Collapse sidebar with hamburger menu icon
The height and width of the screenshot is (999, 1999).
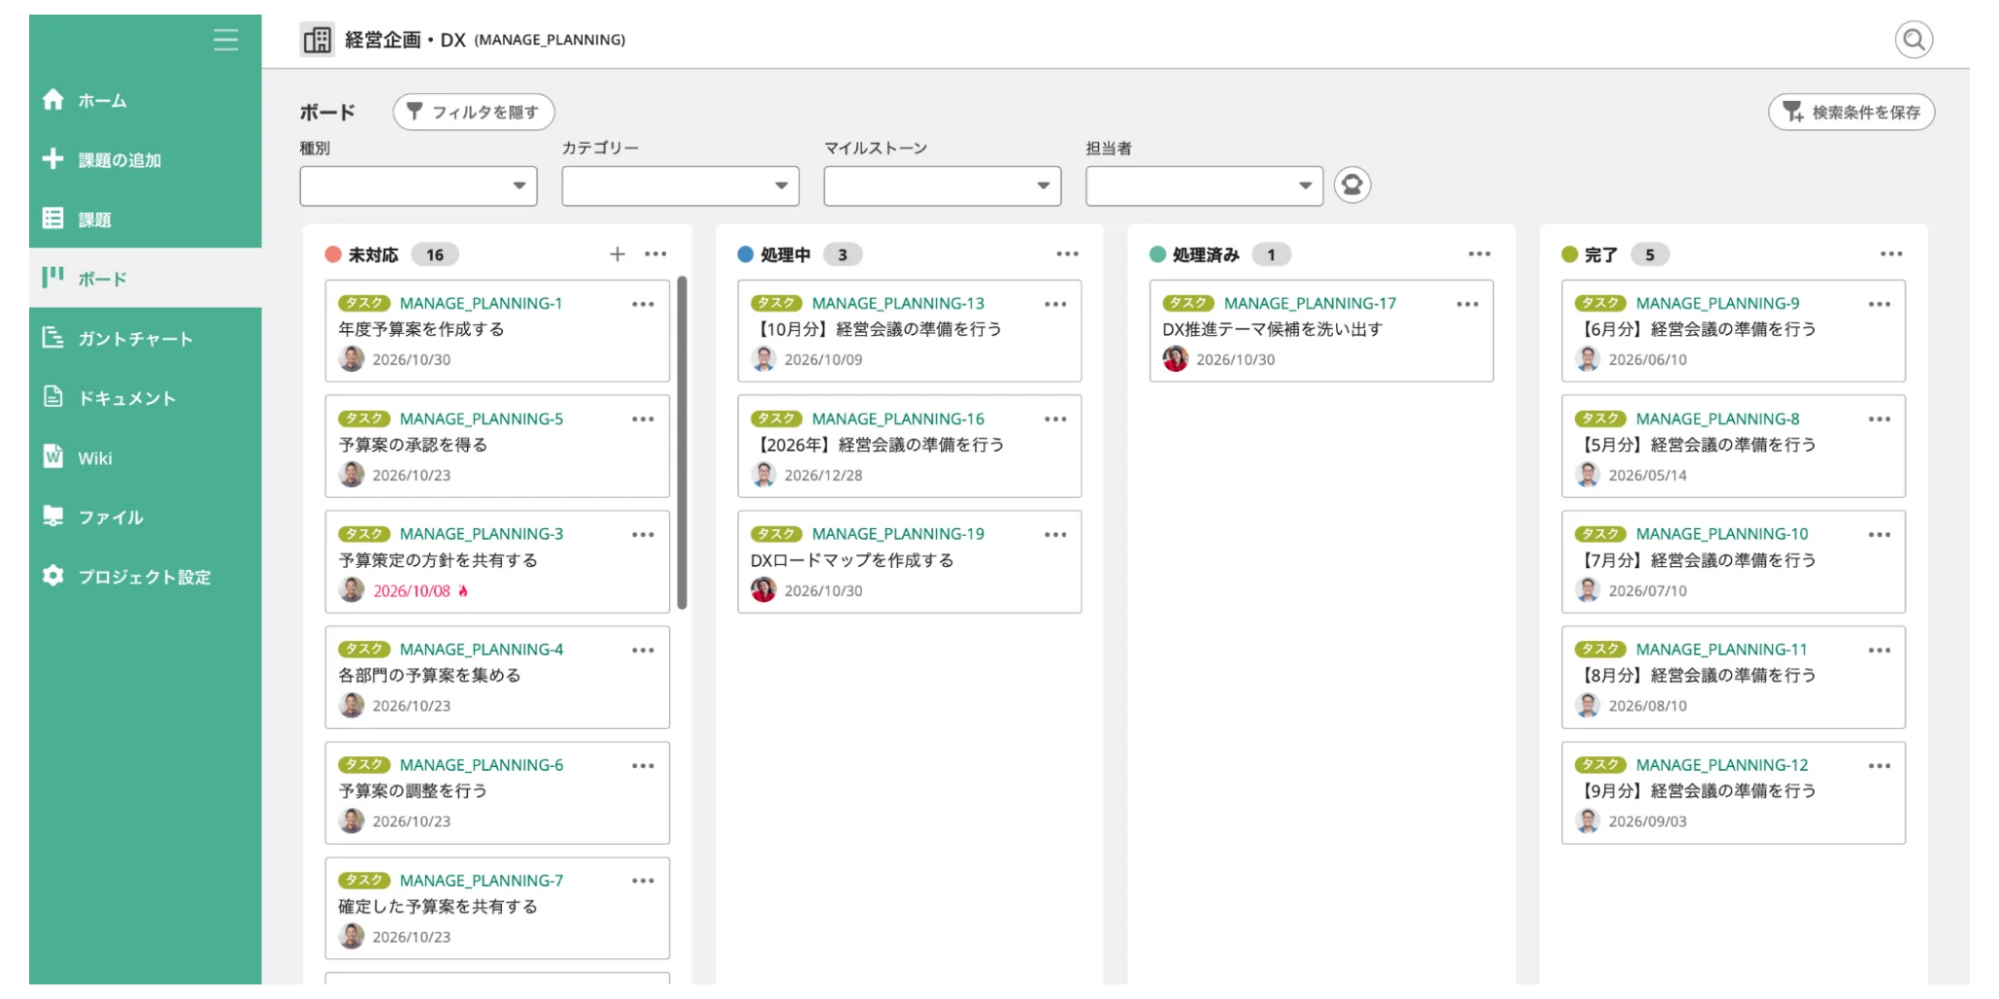(226, 40)
